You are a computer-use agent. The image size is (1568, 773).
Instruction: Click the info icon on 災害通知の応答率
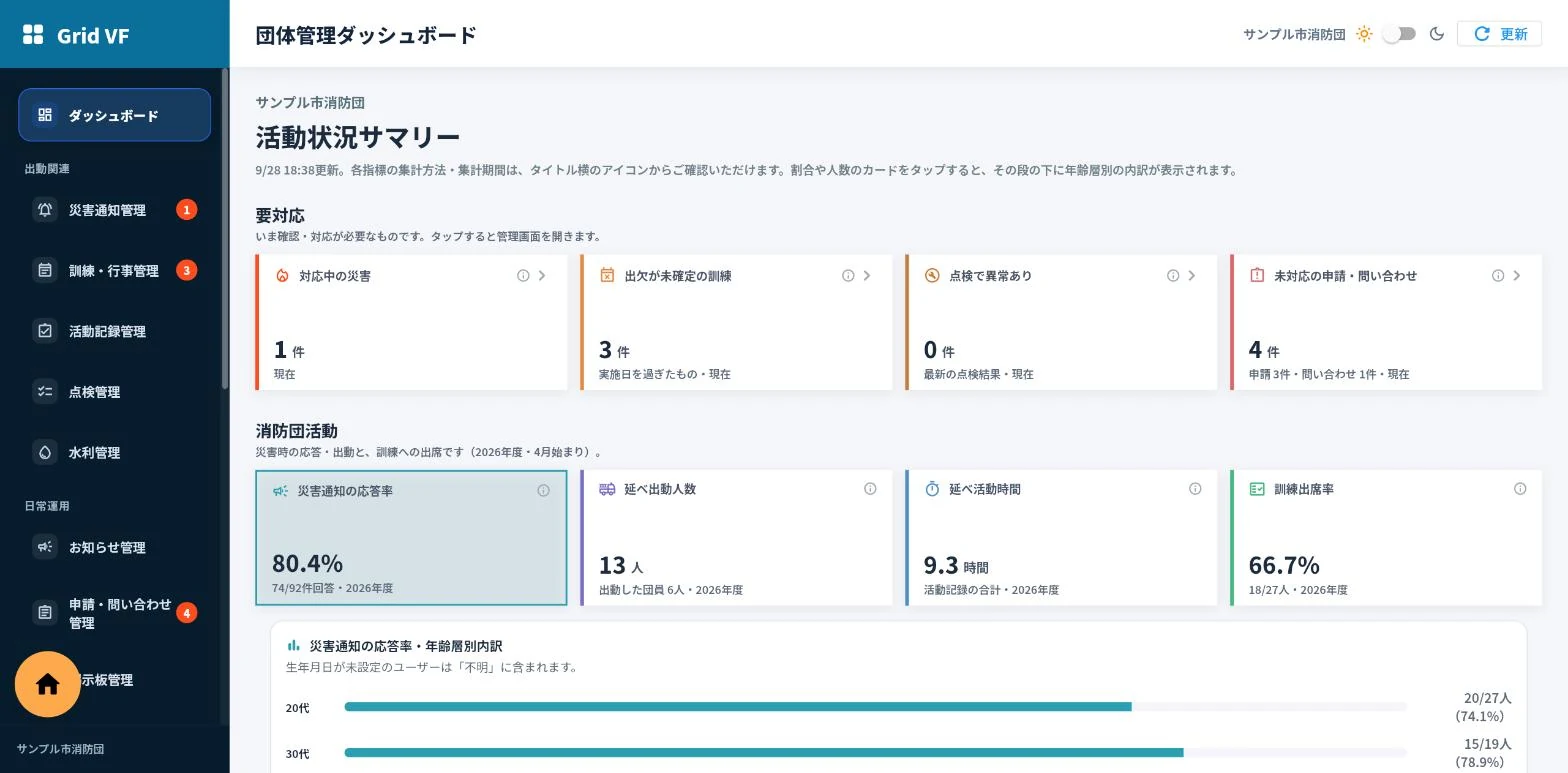[x=543, y=491]
